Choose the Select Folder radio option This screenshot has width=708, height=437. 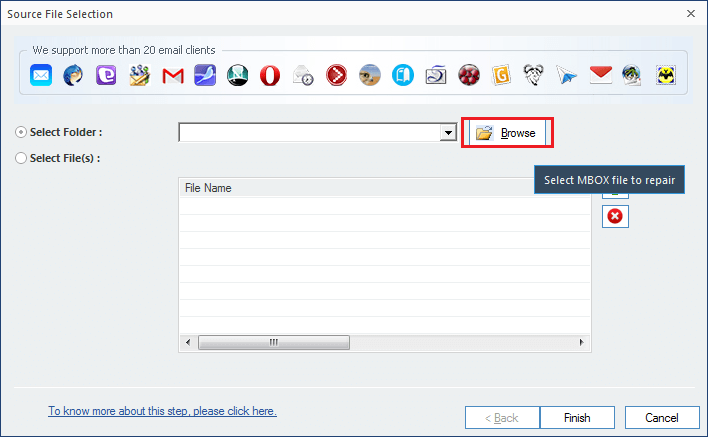(21, 132)
